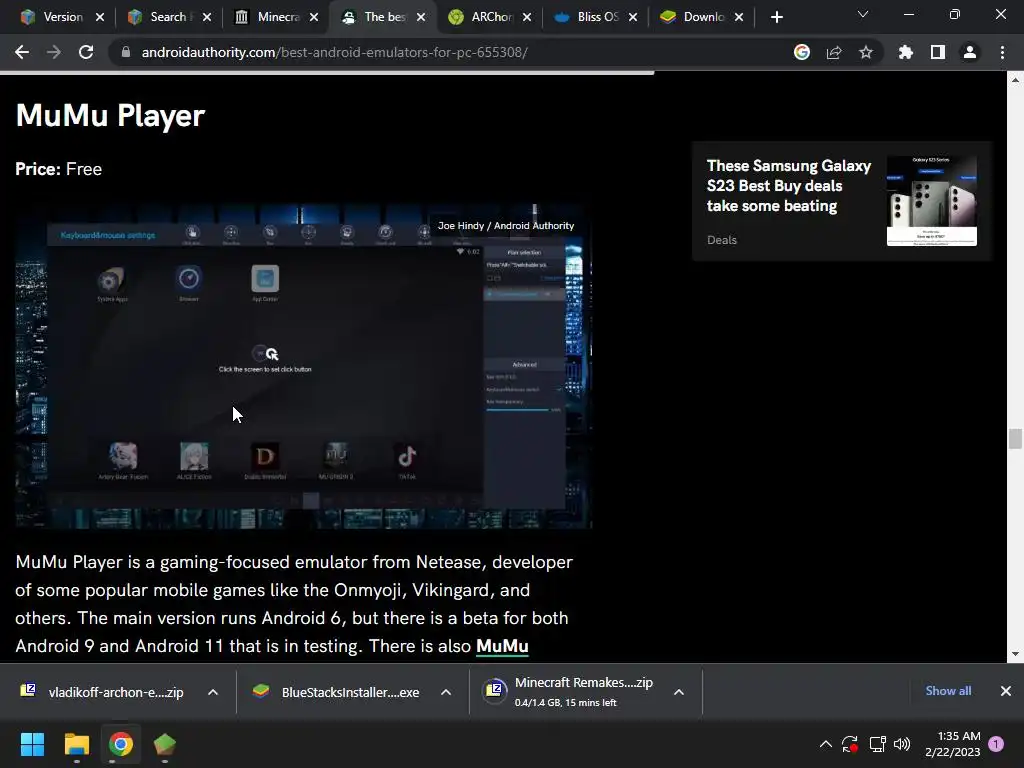Viewport: 1024px width, 768px height.
Task: Click the browser forward arrow
Action: tap(54, 52)
